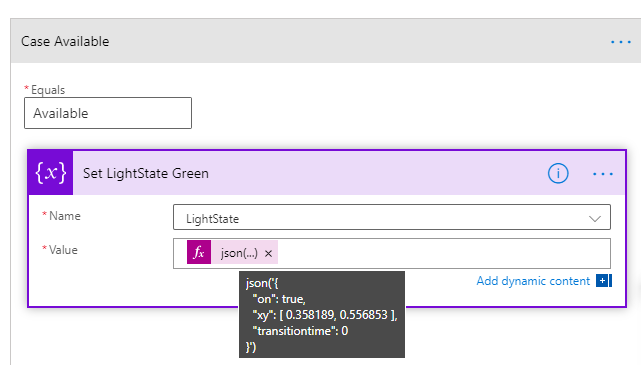Click the info icon on Set LightState Green

(558, 173)
